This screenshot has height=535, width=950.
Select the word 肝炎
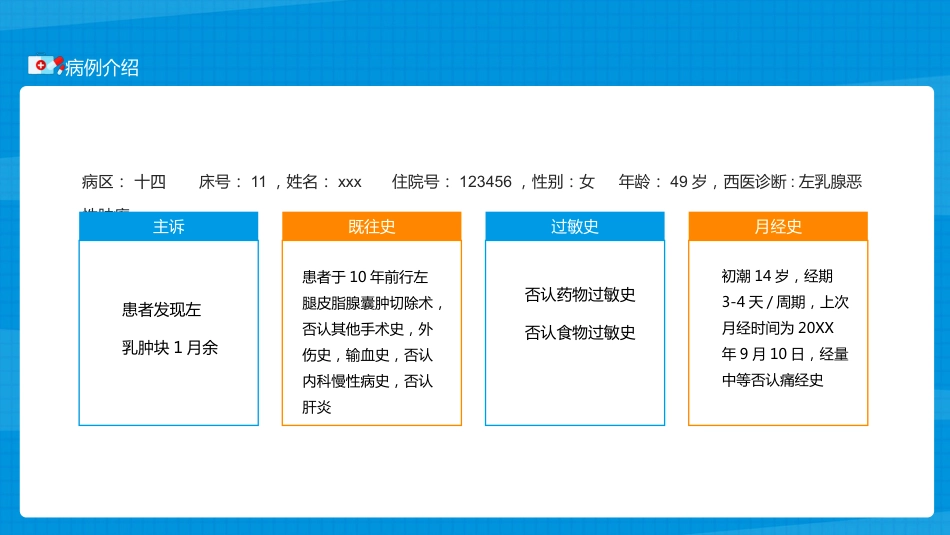click(316, 407)
